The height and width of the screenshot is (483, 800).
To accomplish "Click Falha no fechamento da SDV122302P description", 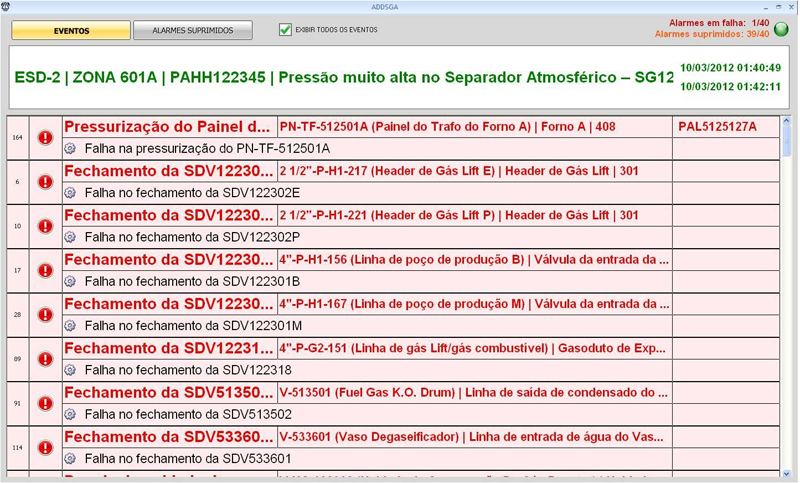I will (x=192, y=238).
